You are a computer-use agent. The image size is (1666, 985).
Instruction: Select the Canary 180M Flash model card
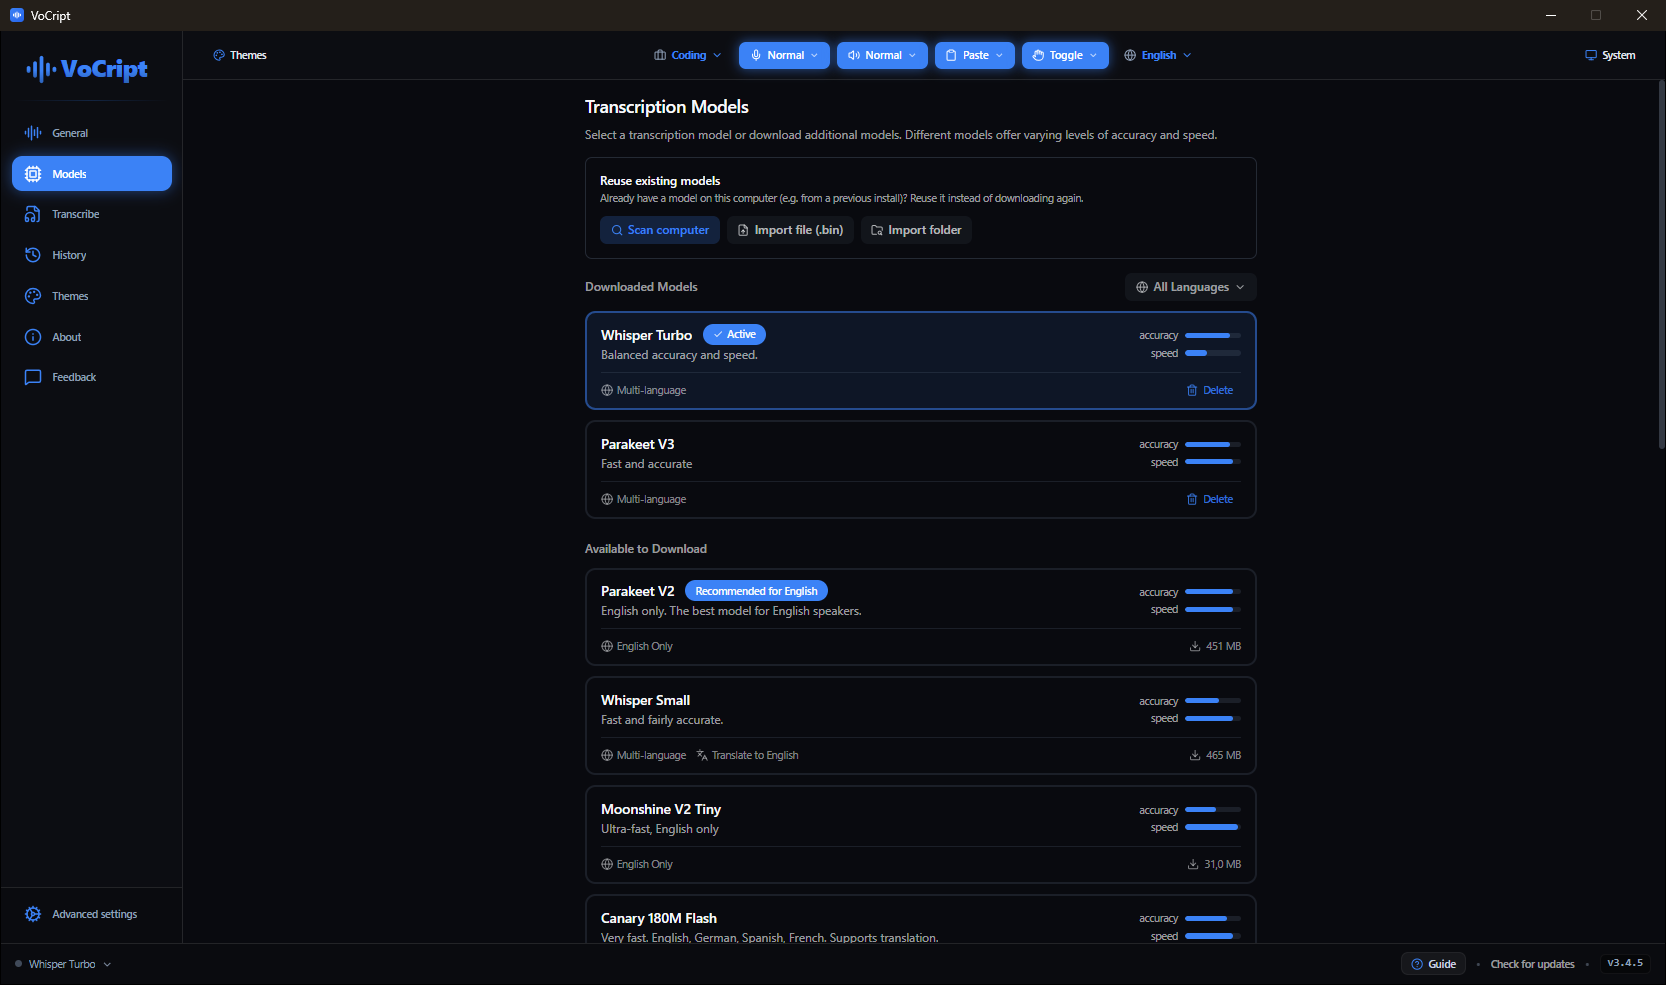tap(920, 919)
